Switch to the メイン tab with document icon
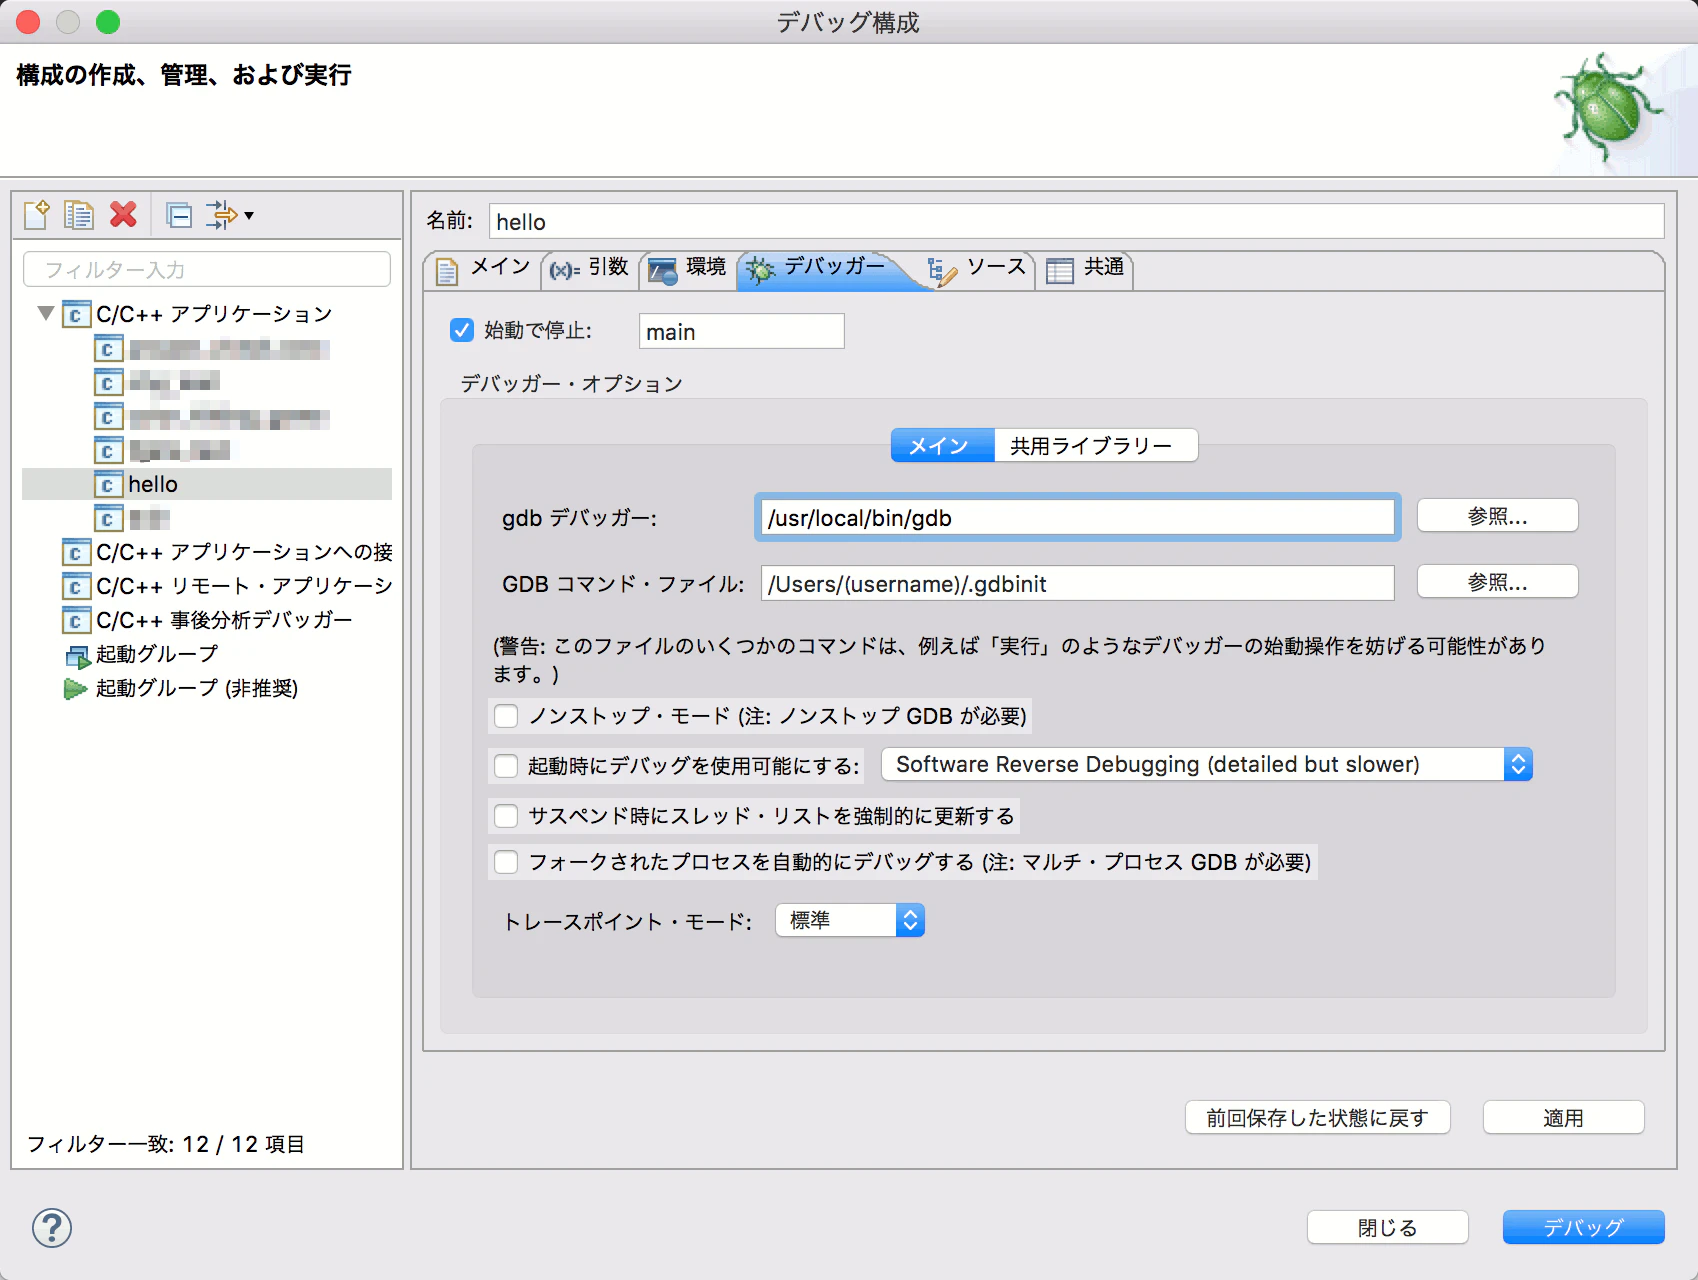This screenshot has width=1698, height=1280. point(484,268)
